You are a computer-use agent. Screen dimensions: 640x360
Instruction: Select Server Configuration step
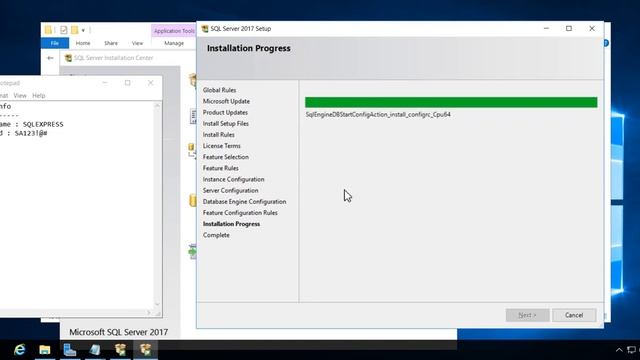(x=230, y=190)
